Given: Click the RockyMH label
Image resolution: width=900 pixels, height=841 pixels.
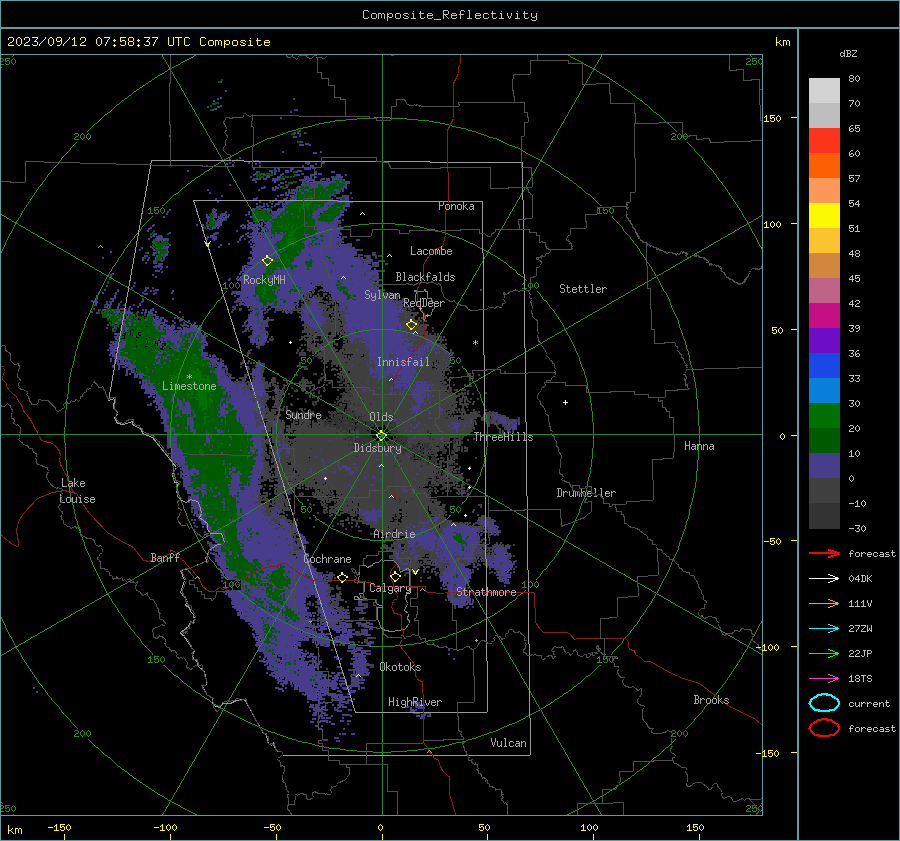Looking at the screenshot, I should point(264,280).
